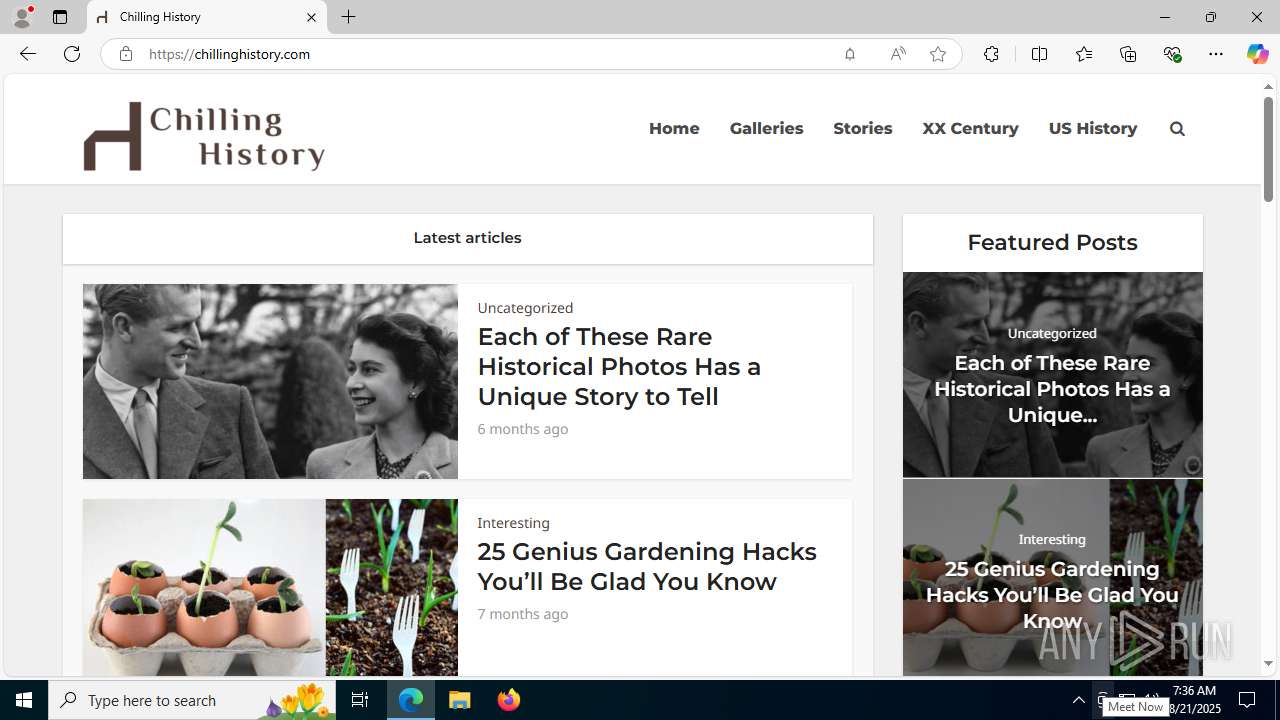1280x720 pixels.
Task: Open Windows Start menu
Action: click(x=24, y=700)
